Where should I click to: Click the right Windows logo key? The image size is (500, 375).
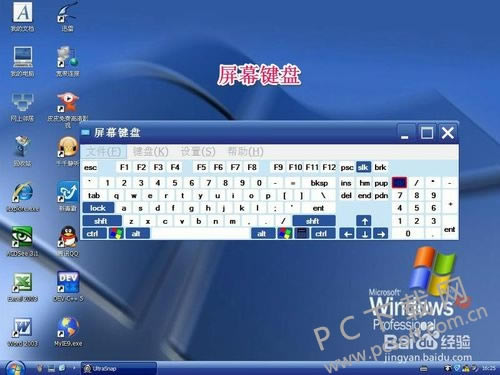tap(285, 234)
